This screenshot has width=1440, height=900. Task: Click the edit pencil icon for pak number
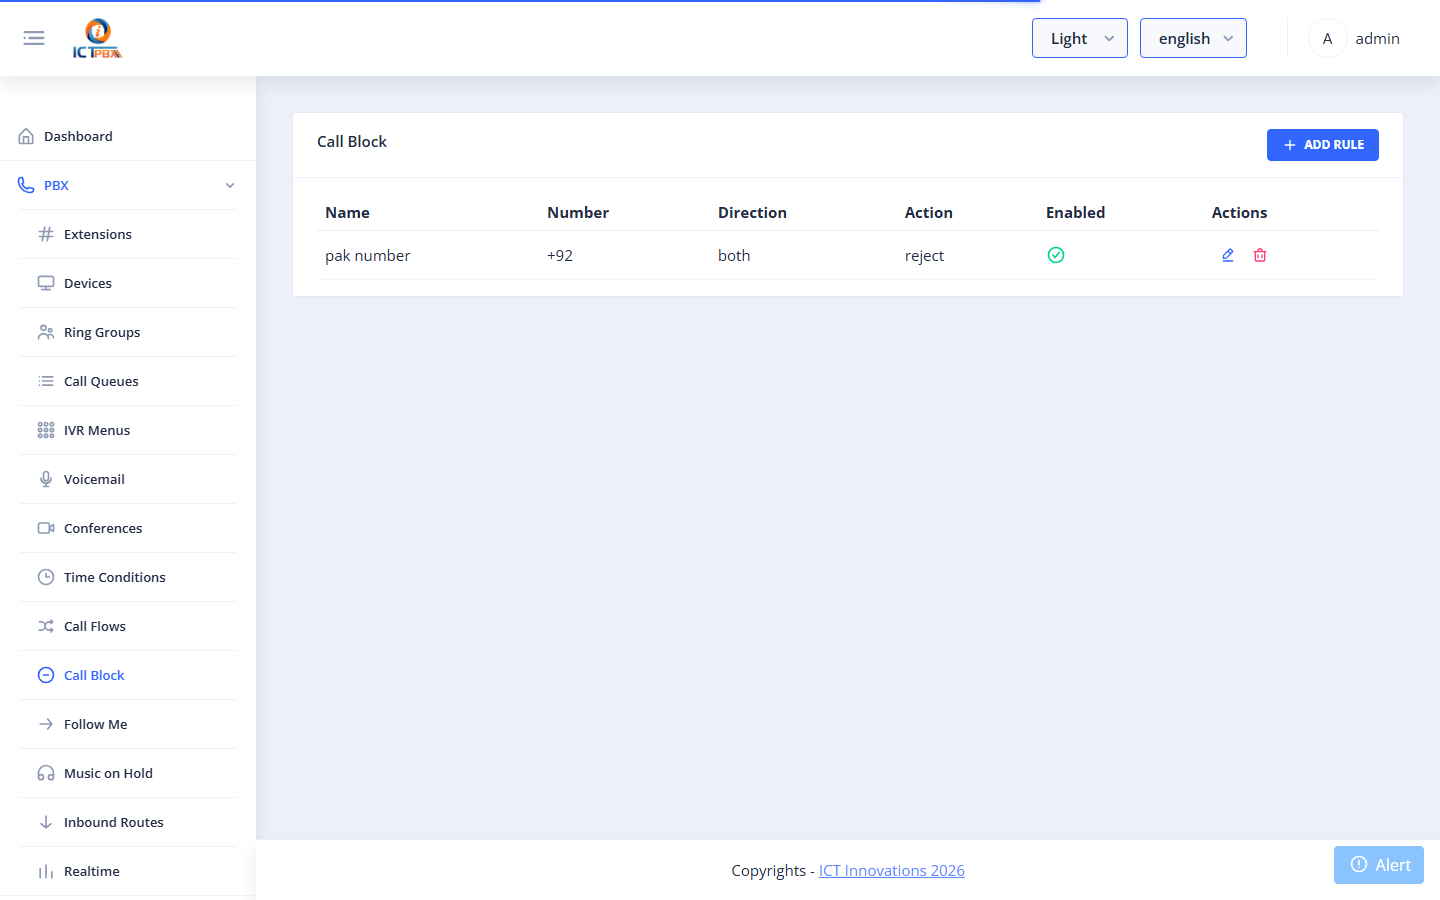tap(1228, 255)
